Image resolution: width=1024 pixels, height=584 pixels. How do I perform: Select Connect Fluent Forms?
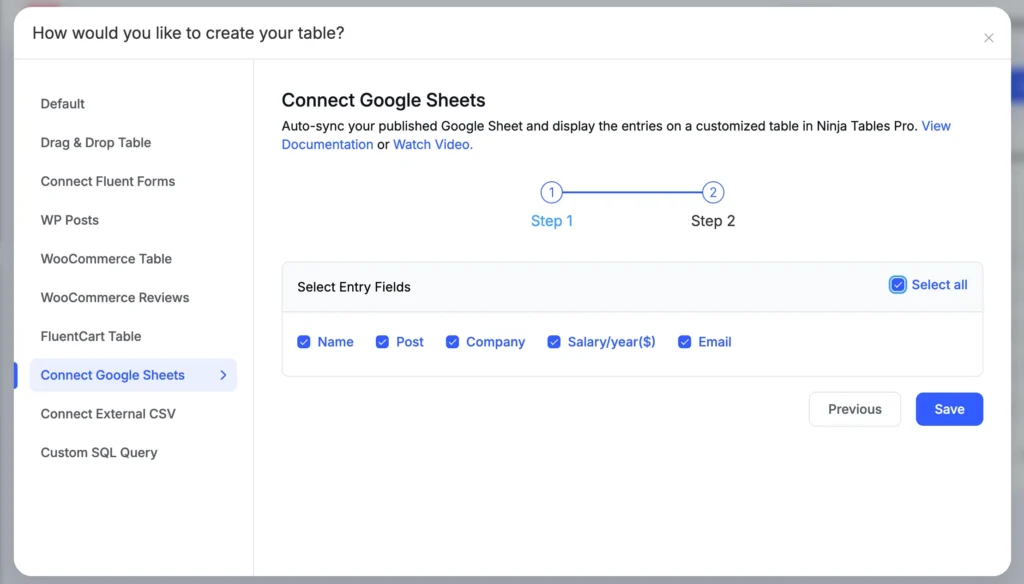107,181
